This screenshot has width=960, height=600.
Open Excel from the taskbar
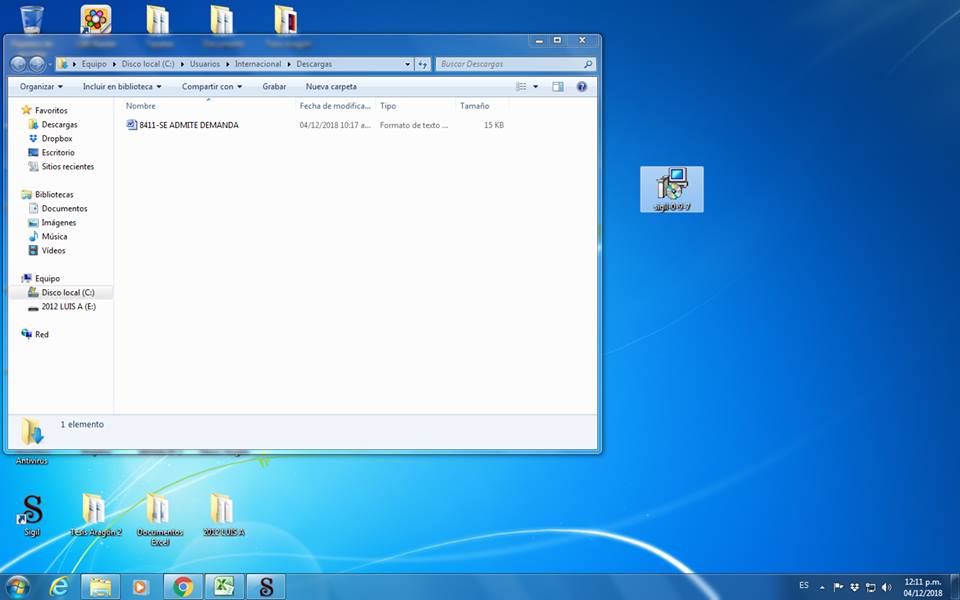point(224,587)
